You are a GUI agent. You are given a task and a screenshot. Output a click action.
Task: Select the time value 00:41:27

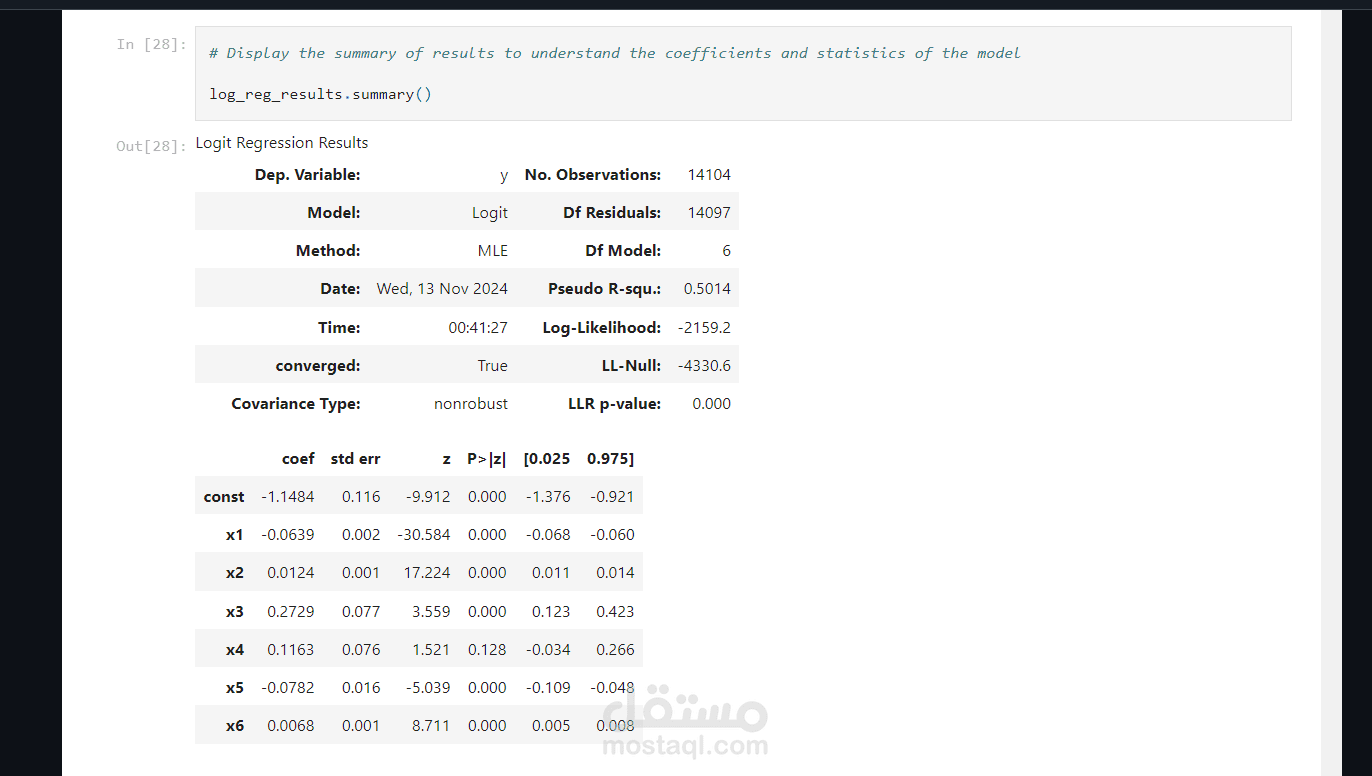click(478, 328)
